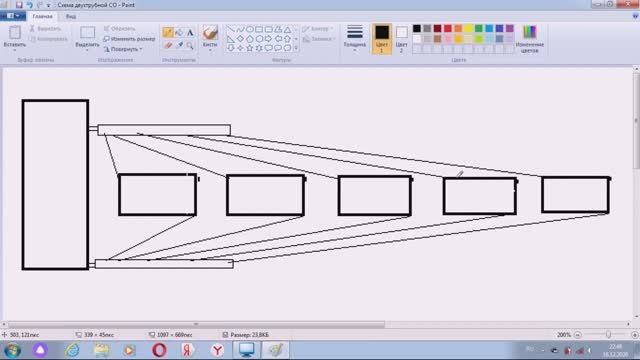Expand the shapes gallery with the bottom arrow
Image resolution: width=640 pixels, height=360 pixels.
[x=296, y=48]
